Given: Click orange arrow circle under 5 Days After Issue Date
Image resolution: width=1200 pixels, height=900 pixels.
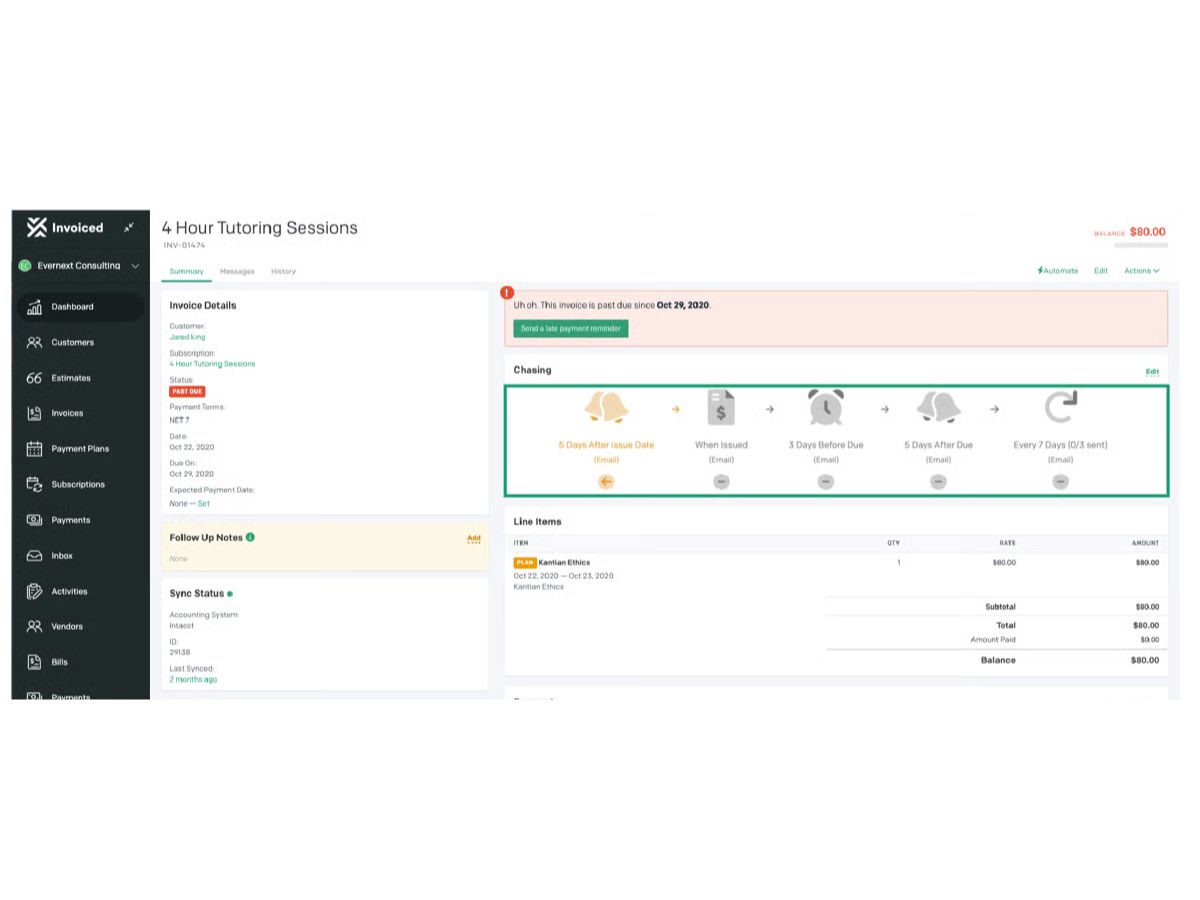Looking at the screenshot, I should pos(606,481).
